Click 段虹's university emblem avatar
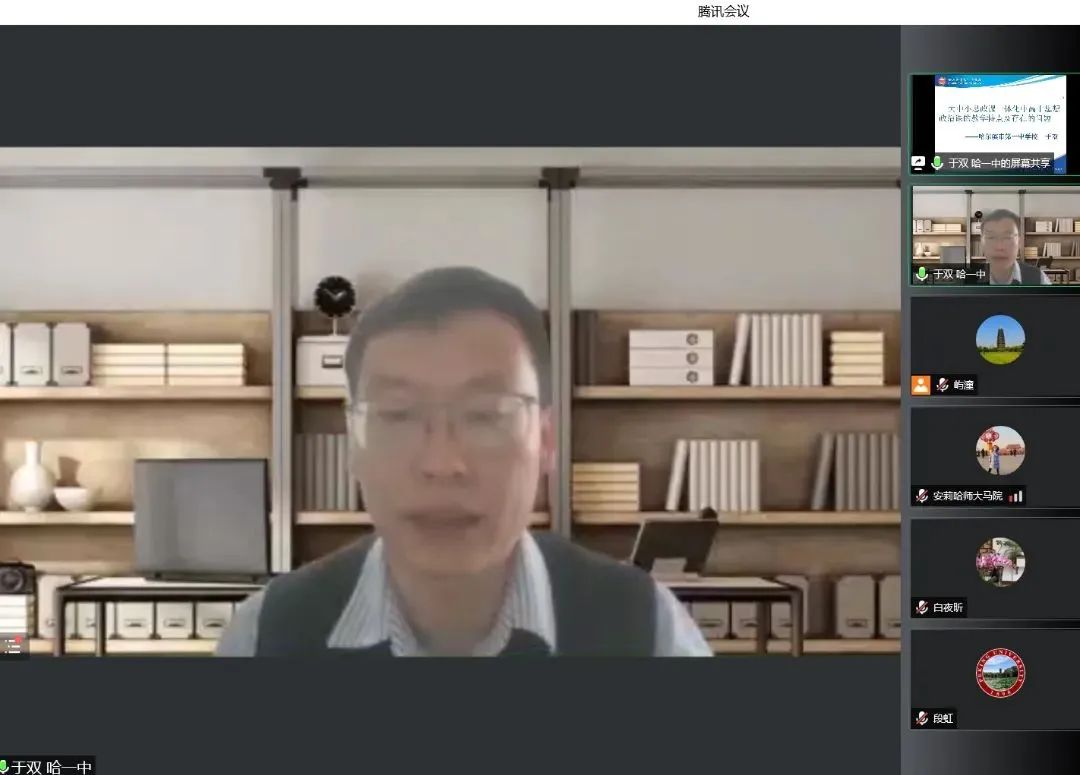Image resolution: width=1080 pixels, height=775 pixels. pos(1000,673)
